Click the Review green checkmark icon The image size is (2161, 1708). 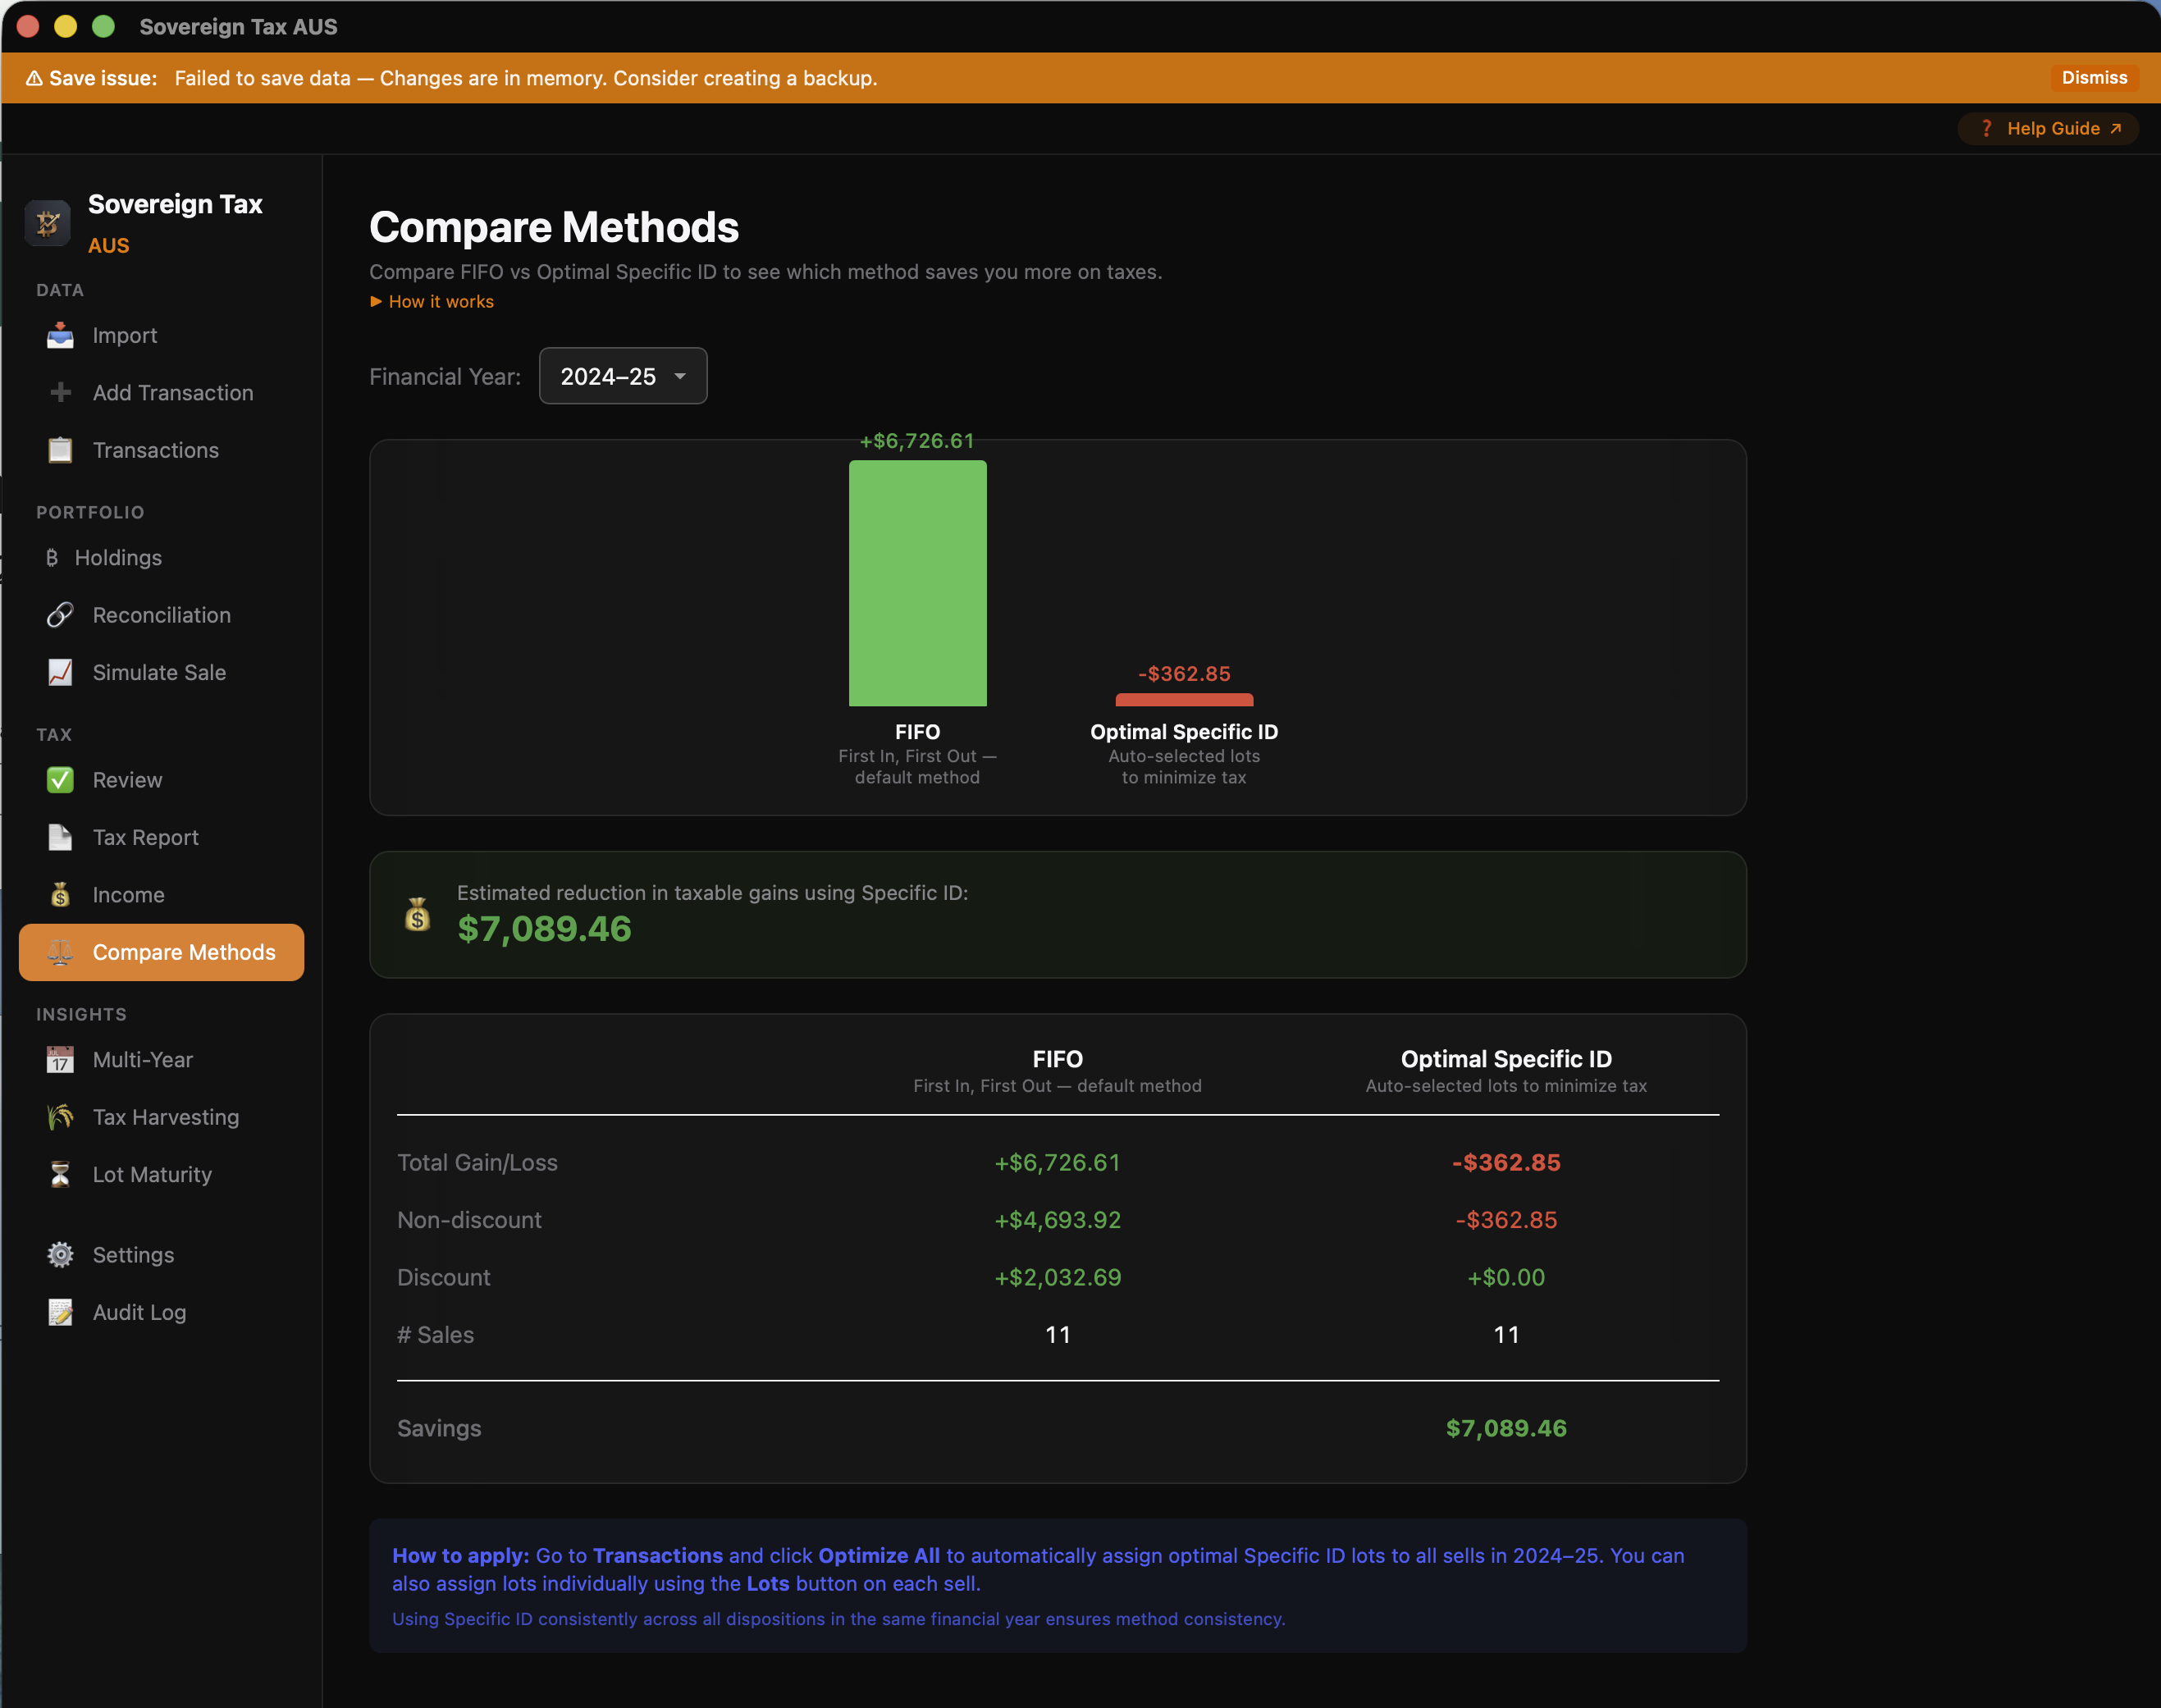point(60,779)
